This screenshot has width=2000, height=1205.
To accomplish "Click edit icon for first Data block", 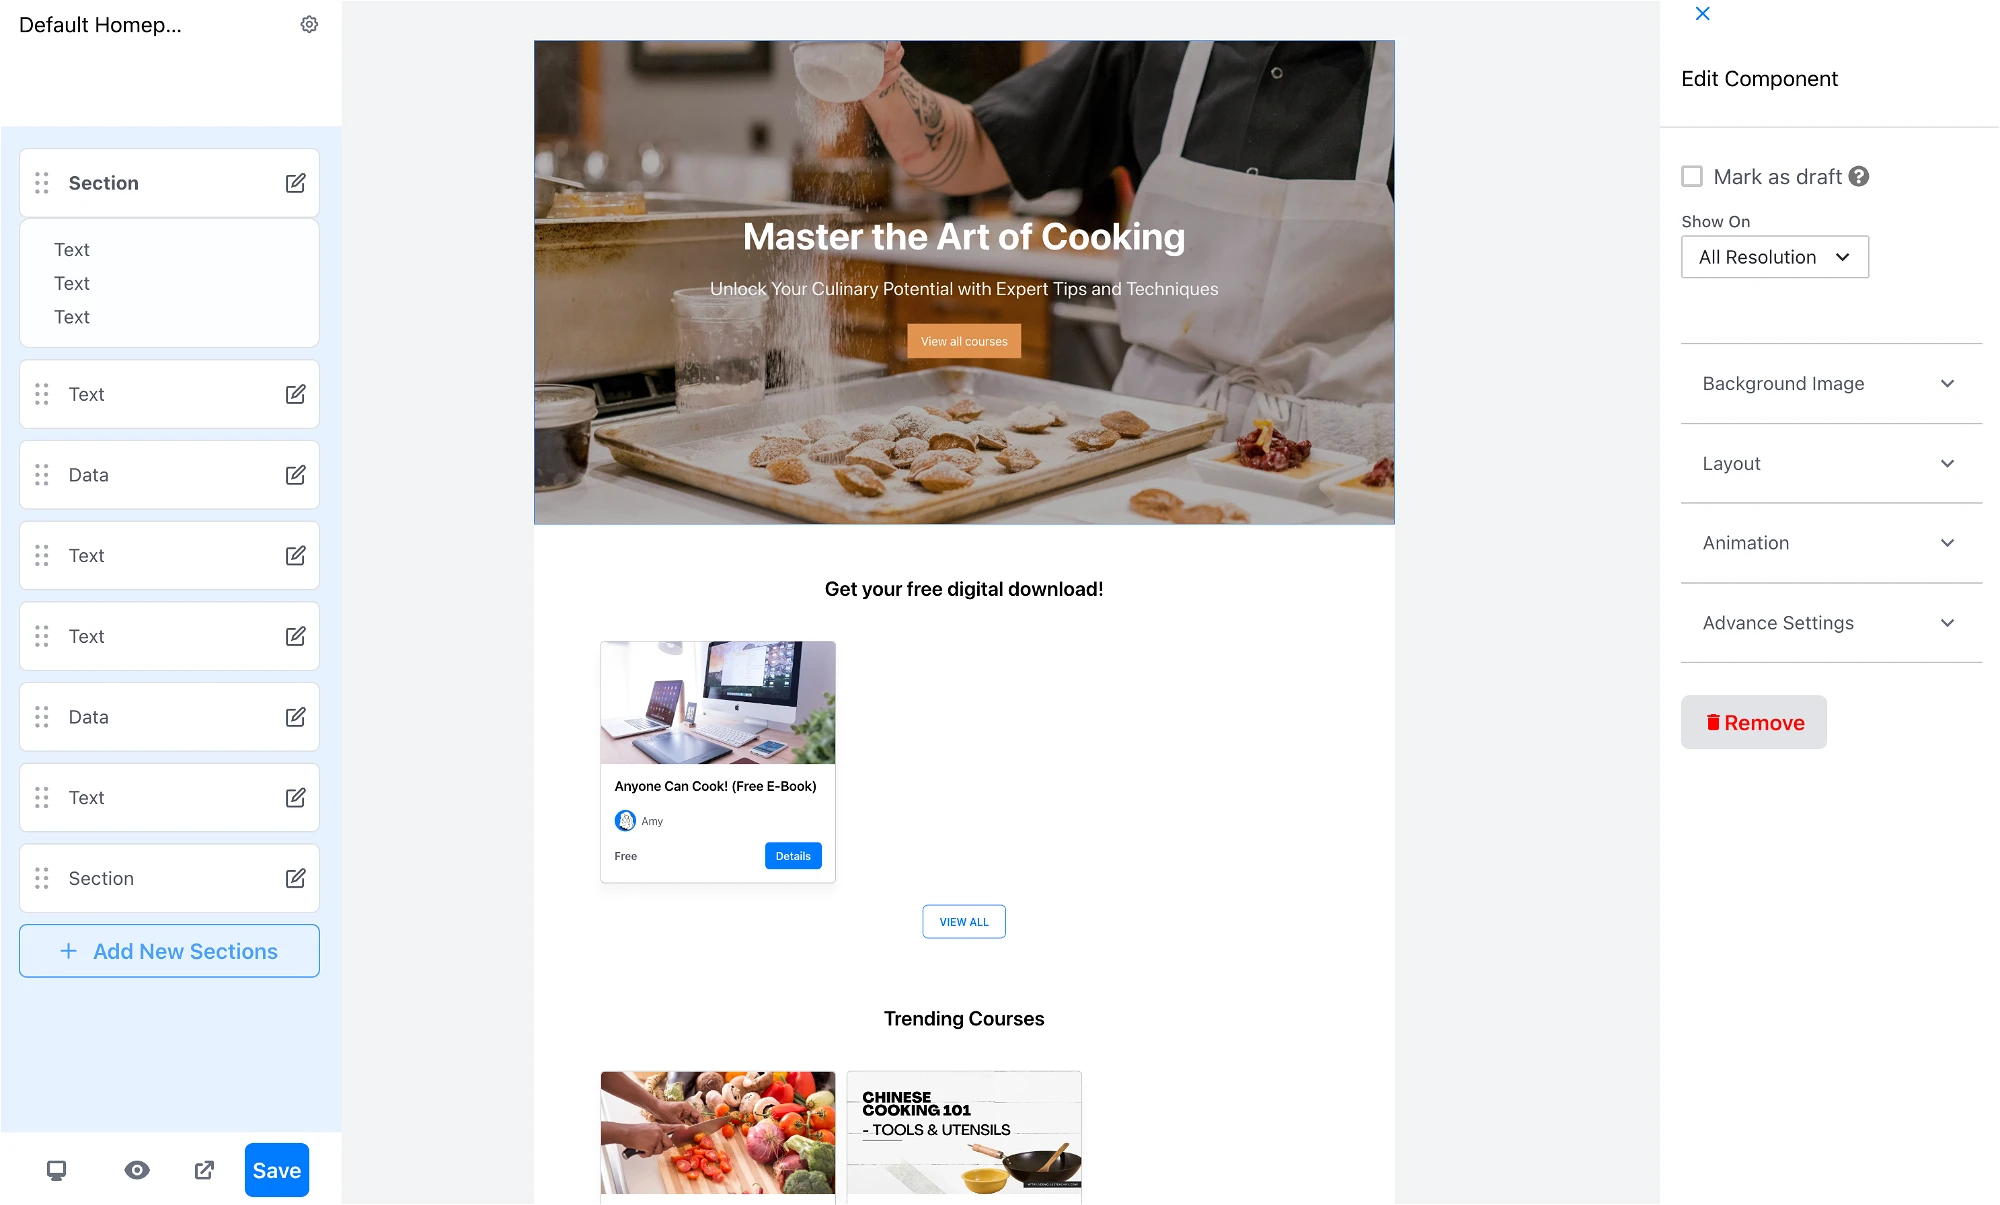I will (x=295, y=475).
